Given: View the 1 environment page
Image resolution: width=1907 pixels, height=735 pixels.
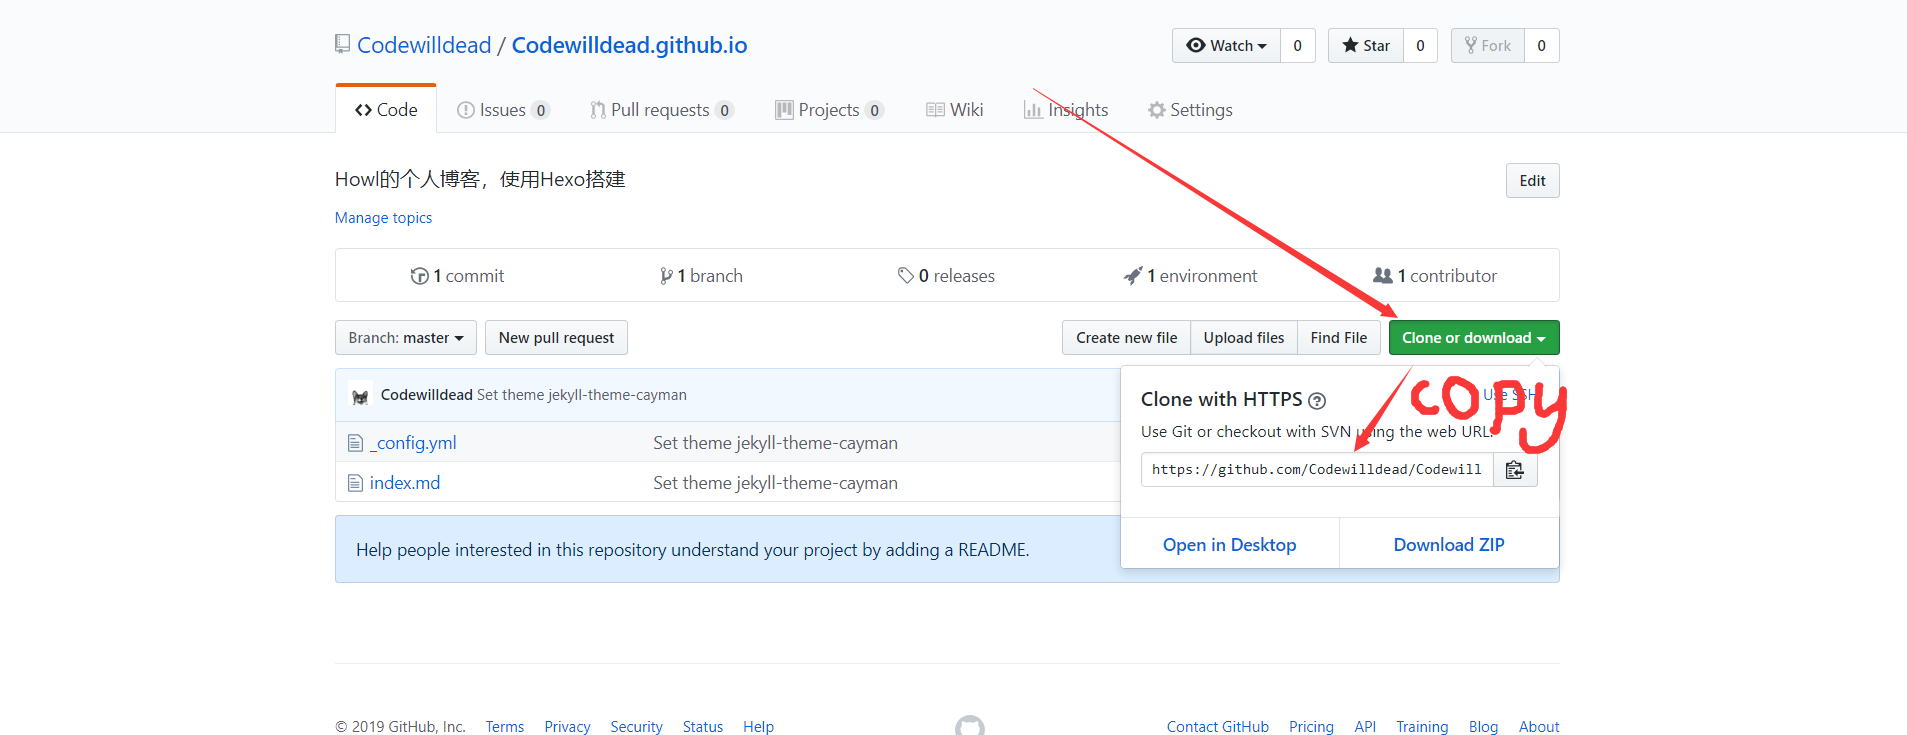Looking at the screenshot, I should (x=1190, y=276).
